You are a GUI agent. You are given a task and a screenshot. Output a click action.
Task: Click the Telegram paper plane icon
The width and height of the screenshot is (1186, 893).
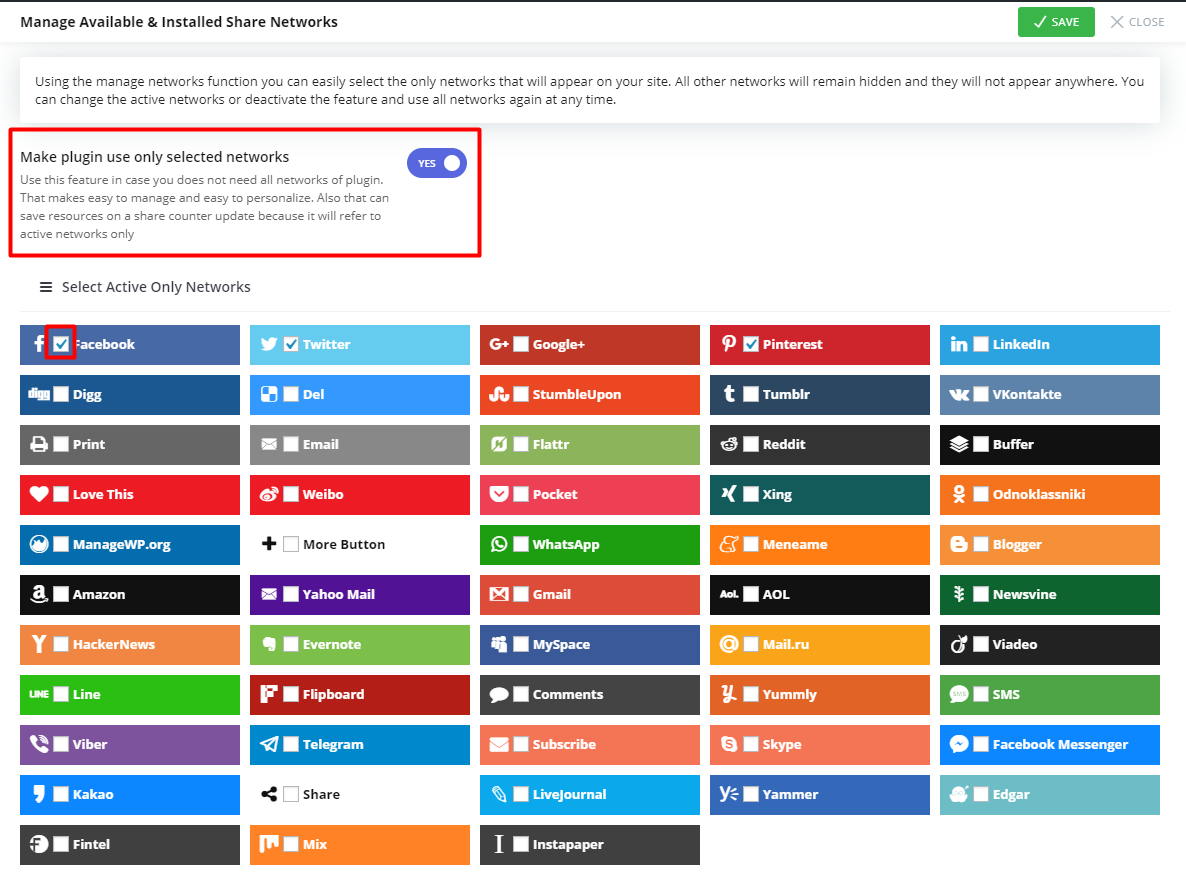(269, 745)
